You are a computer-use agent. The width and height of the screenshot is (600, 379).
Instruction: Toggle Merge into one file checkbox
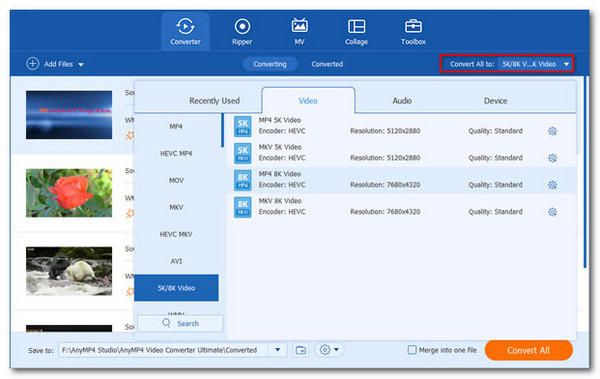point(412,350)
